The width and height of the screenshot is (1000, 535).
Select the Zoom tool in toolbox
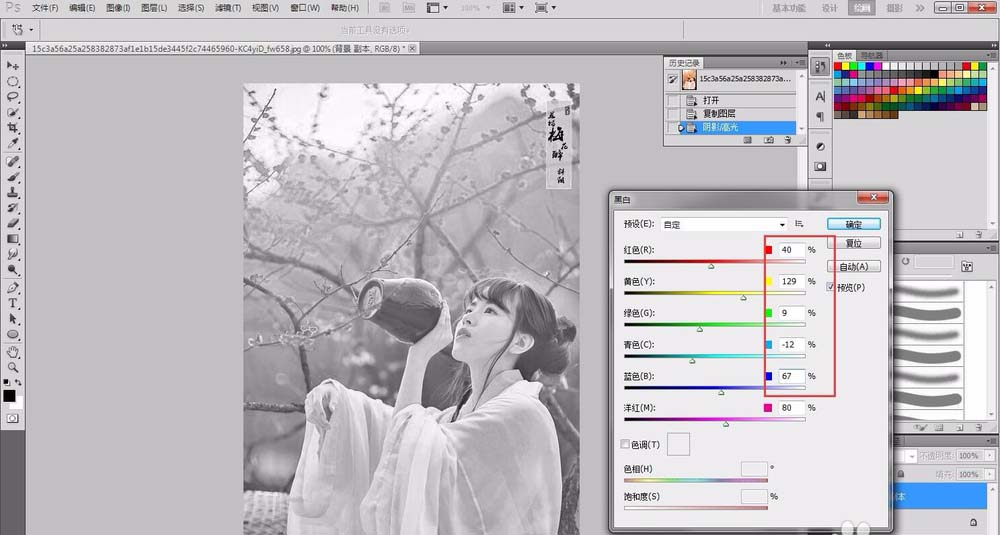[x=14, y=368]
